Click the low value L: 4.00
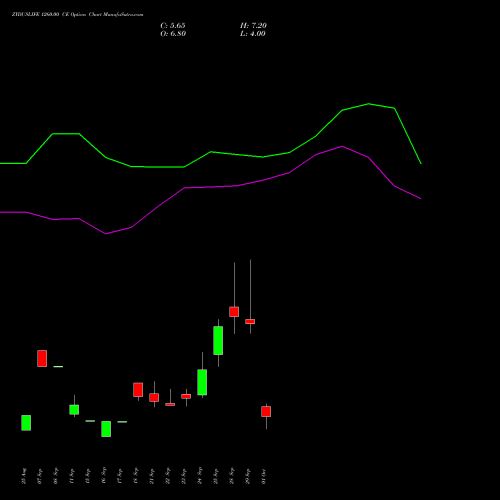Screen dimensions: 500x500 253,34
